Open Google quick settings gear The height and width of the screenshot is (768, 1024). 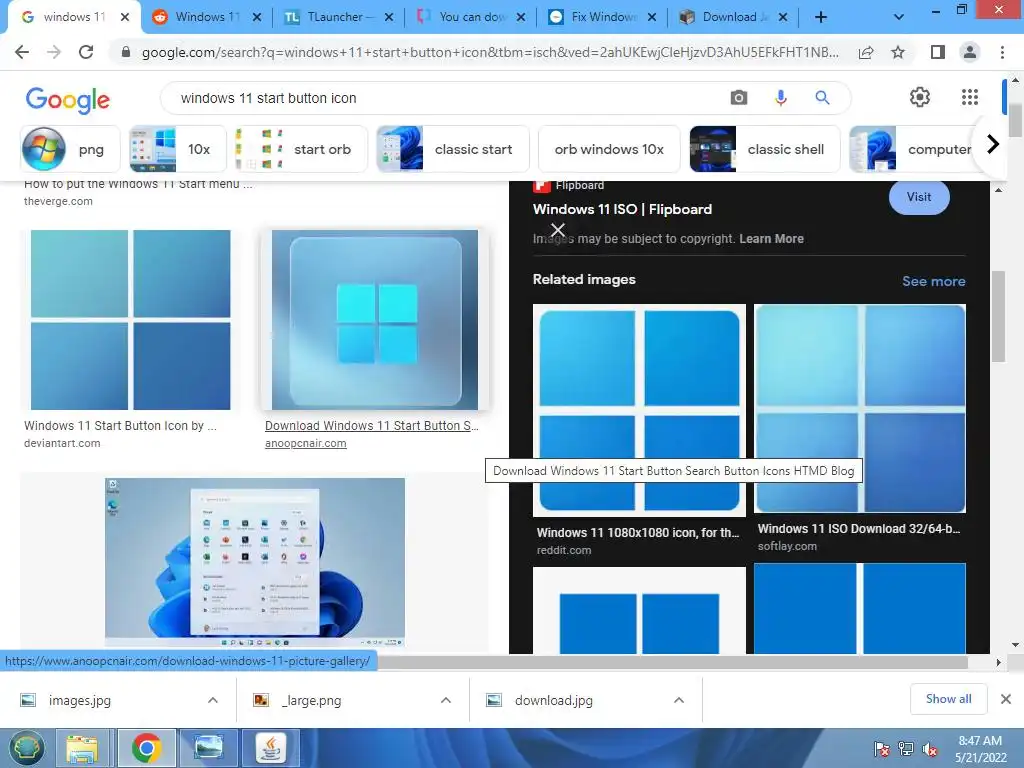(x=920, y=97)
